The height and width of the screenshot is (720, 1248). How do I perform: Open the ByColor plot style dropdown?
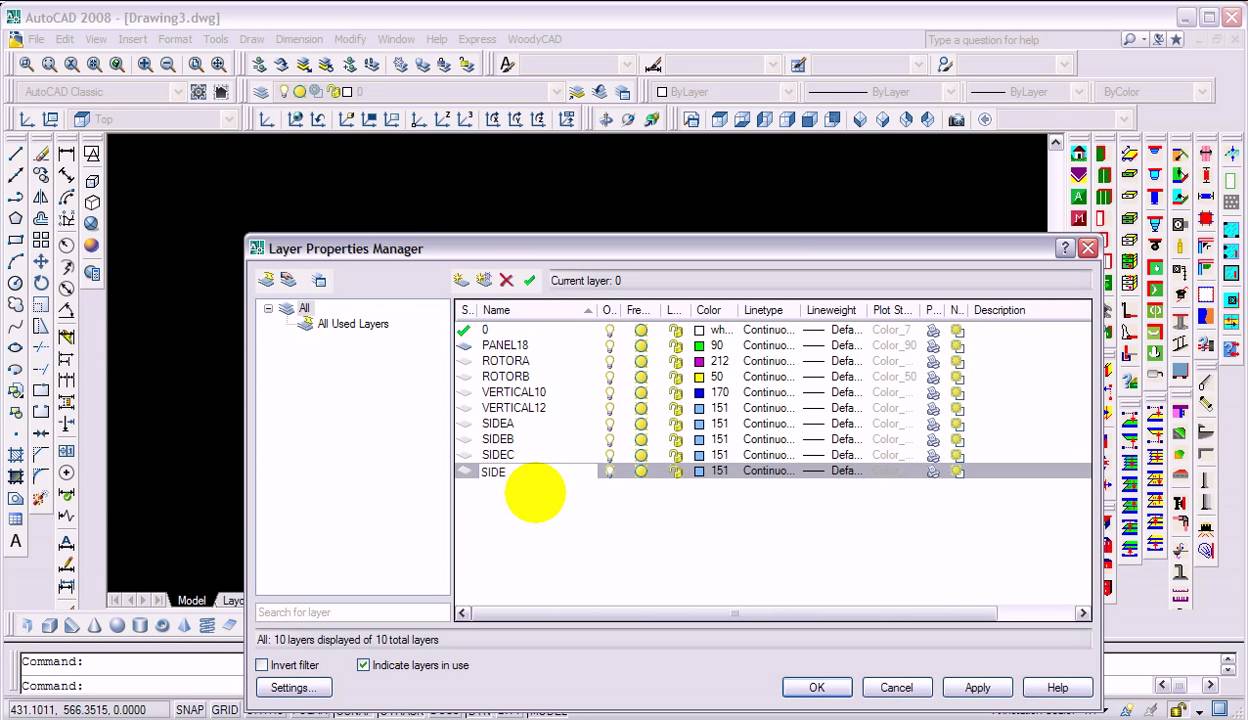[x=1202, y=91]
